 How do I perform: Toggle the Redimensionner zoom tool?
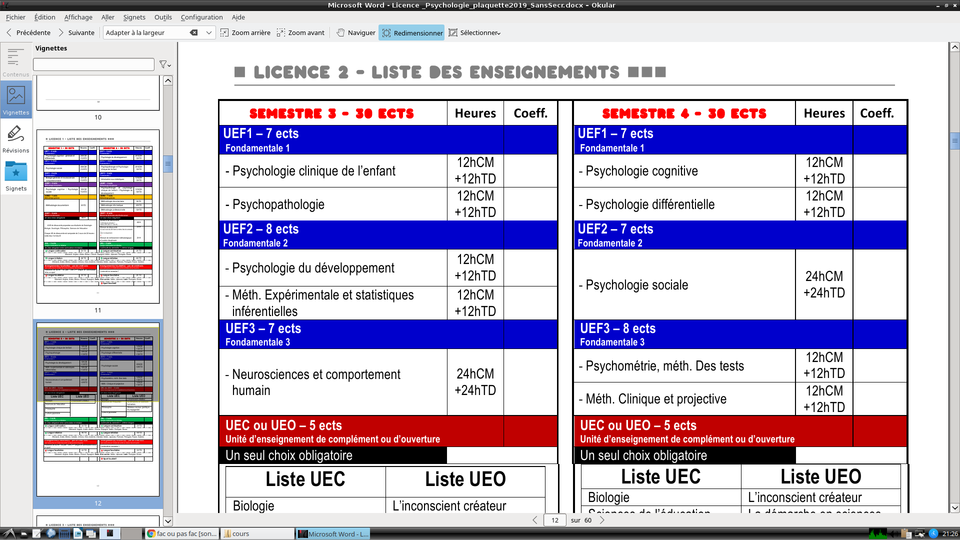(412, 32)
